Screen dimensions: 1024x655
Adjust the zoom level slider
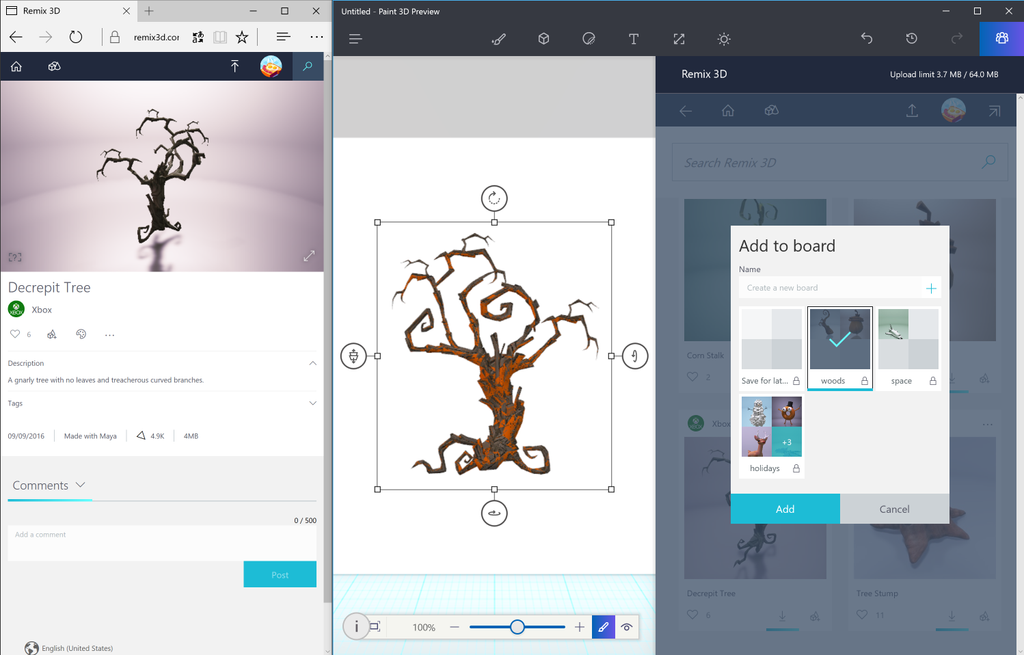(x=516, y=626)
